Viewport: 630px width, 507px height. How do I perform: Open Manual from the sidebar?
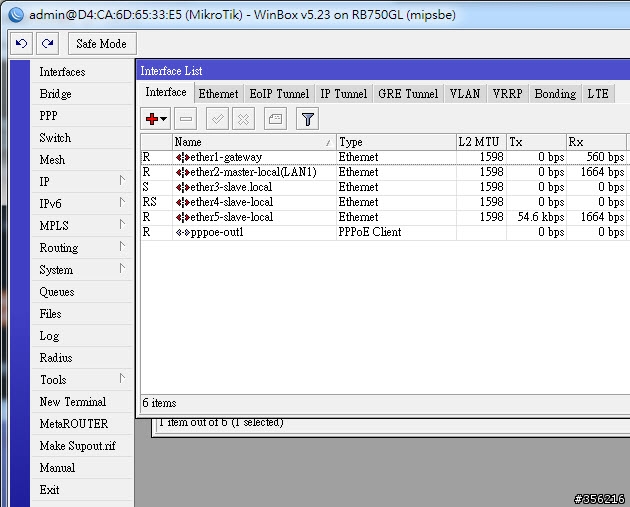click(82, 468)
